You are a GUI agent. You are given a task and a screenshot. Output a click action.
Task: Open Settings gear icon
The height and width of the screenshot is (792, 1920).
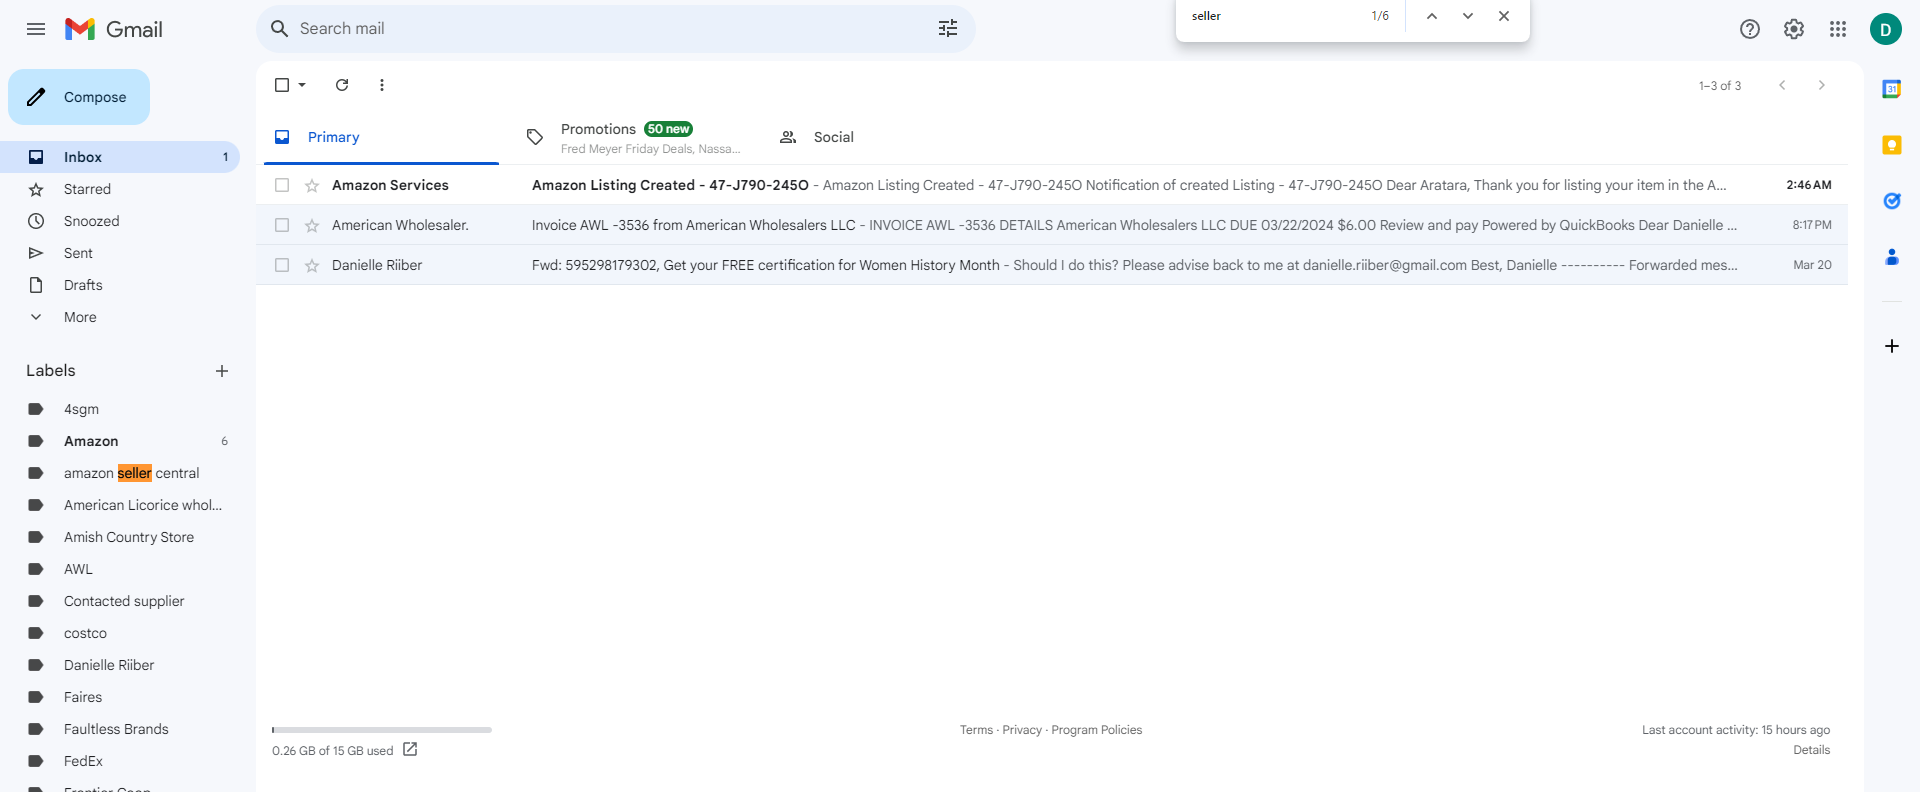coord(1794,29)
